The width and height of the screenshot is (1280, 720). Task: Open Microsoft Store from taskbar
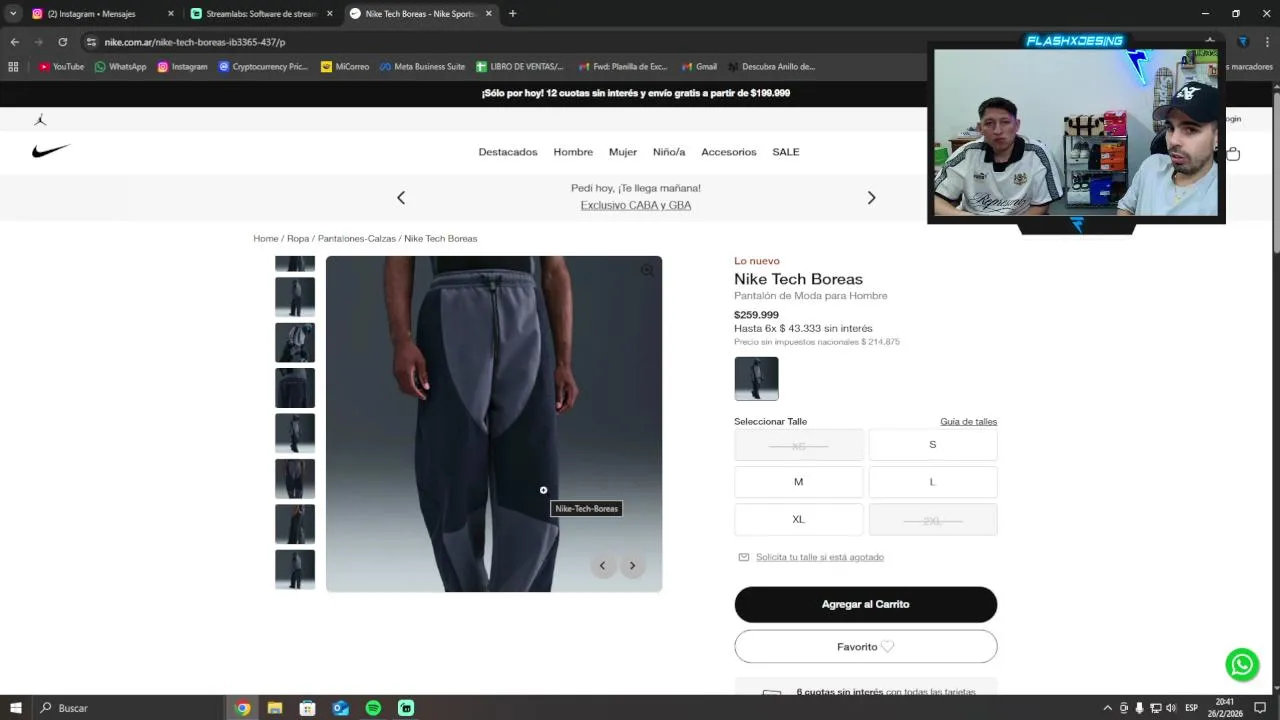(307, 708)
